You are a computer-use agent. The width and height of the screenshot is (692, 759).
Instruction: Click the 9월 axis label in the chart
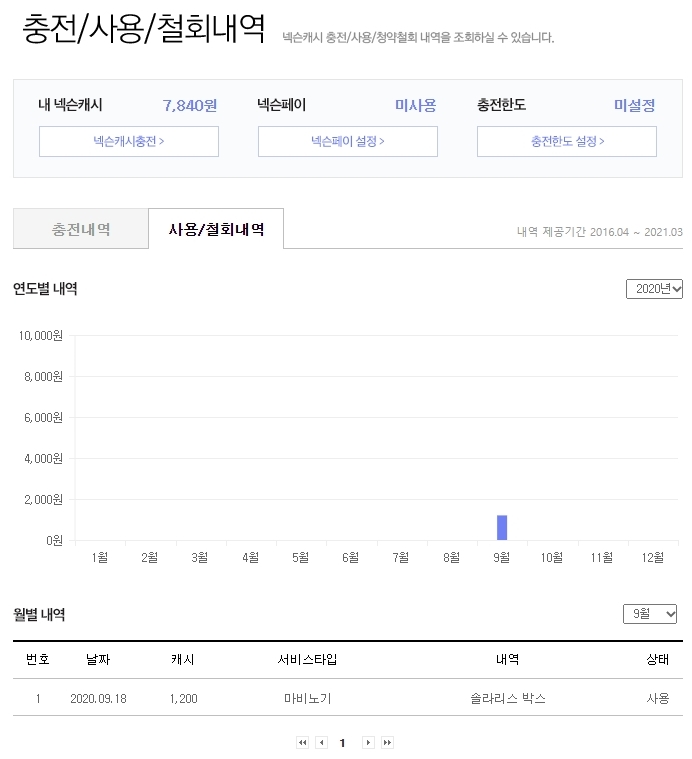[501, 557]
